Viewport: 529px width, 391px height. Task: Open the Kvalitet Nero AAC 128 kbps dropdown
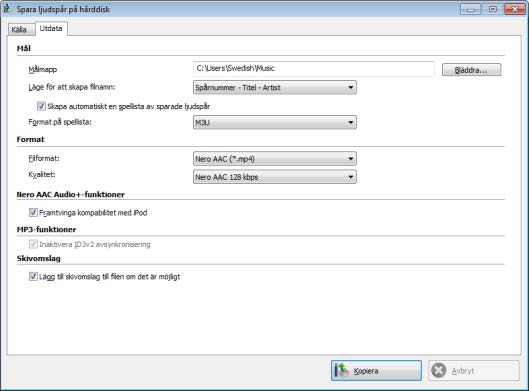pyautogui.click(x=275, y=177)
